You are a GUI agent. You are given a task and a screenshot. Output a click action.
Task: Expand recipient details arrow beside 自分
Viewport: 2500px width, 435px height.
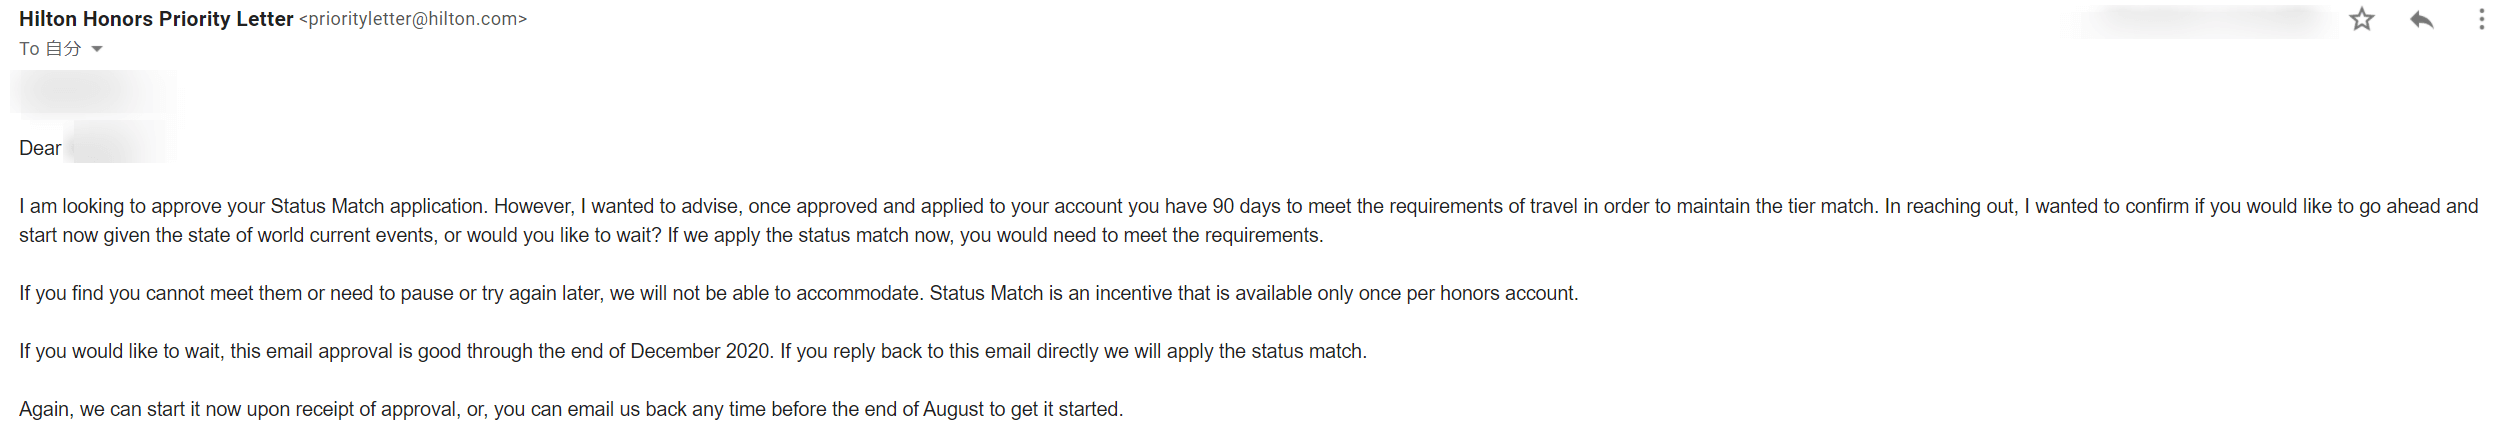point(97,49)
